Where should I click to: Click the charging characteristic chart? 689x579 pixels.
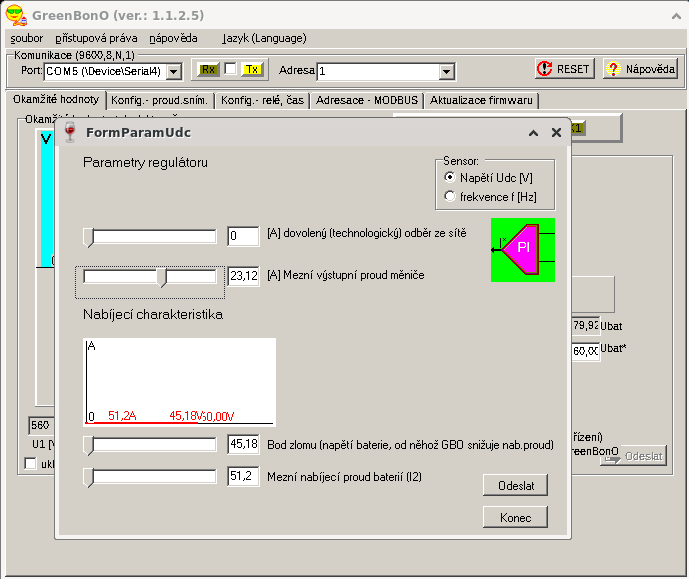pyautogui.click(x=179, y=382)
